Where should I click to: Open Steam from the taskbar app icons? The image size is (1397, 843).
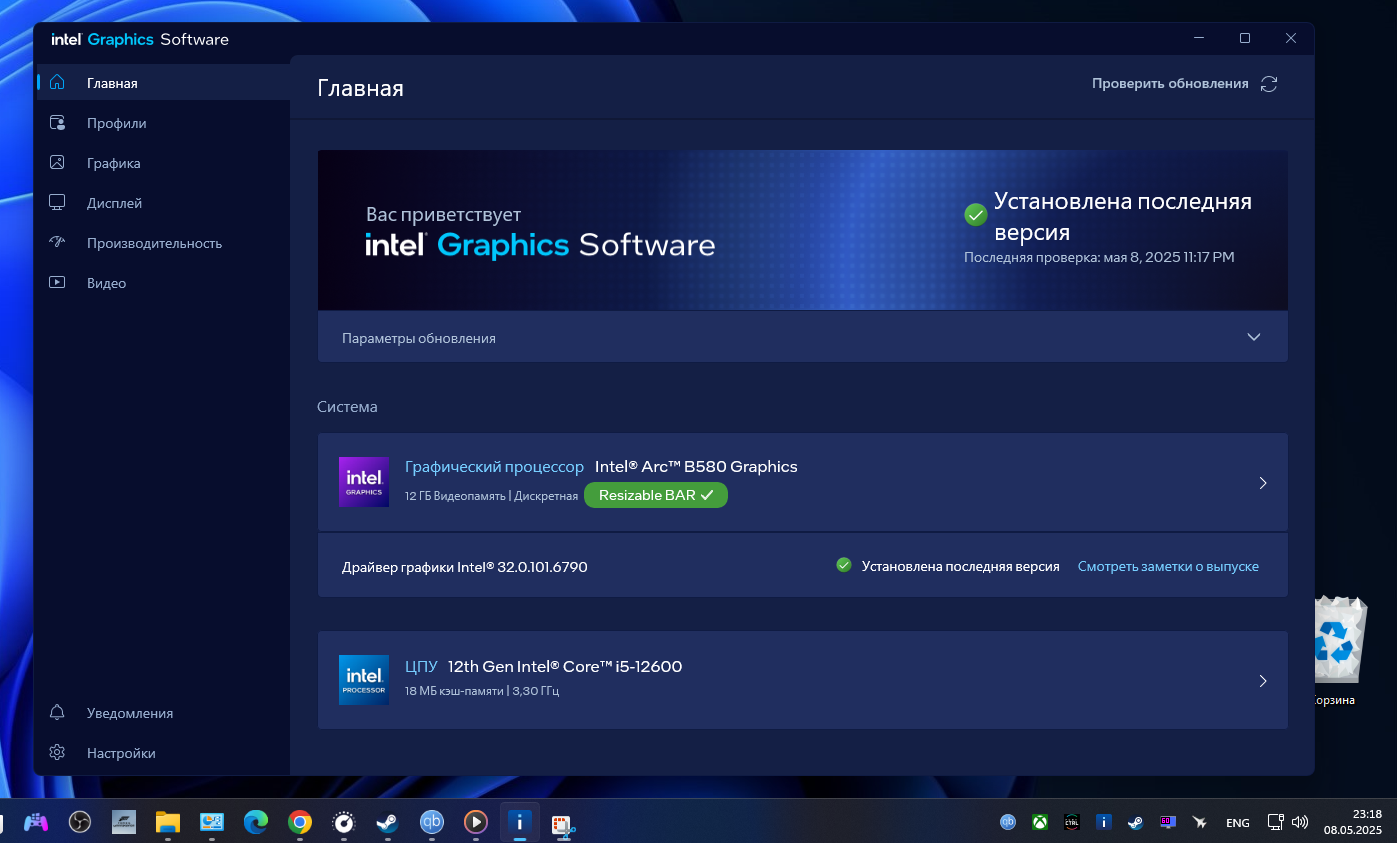[x=388, y=822]
